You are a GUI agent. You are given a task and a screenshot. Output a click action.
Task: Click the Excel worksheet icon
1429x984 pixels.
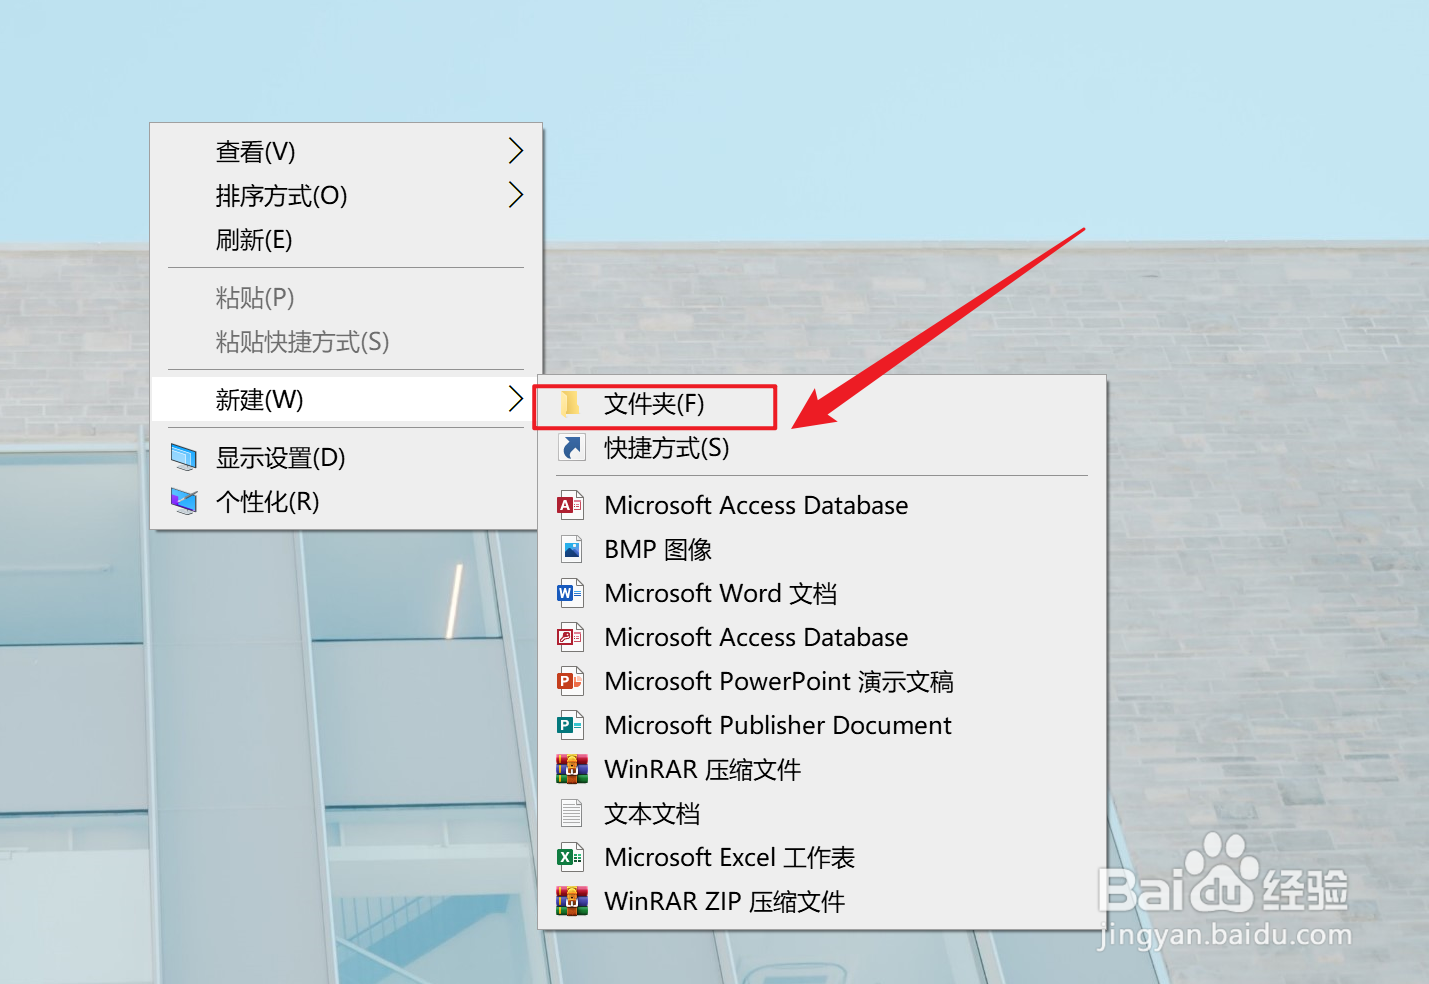[571, 857]
